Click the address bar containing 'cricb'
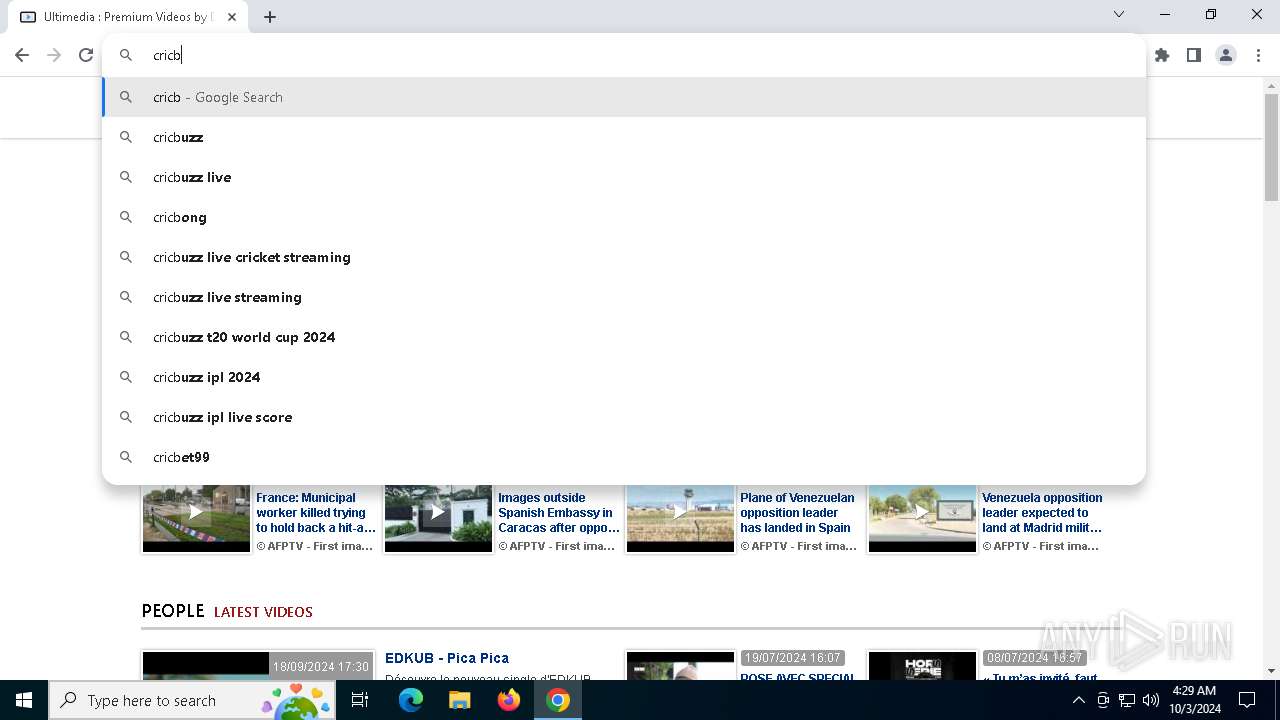 pyautogui.click(x=624, y=55)
